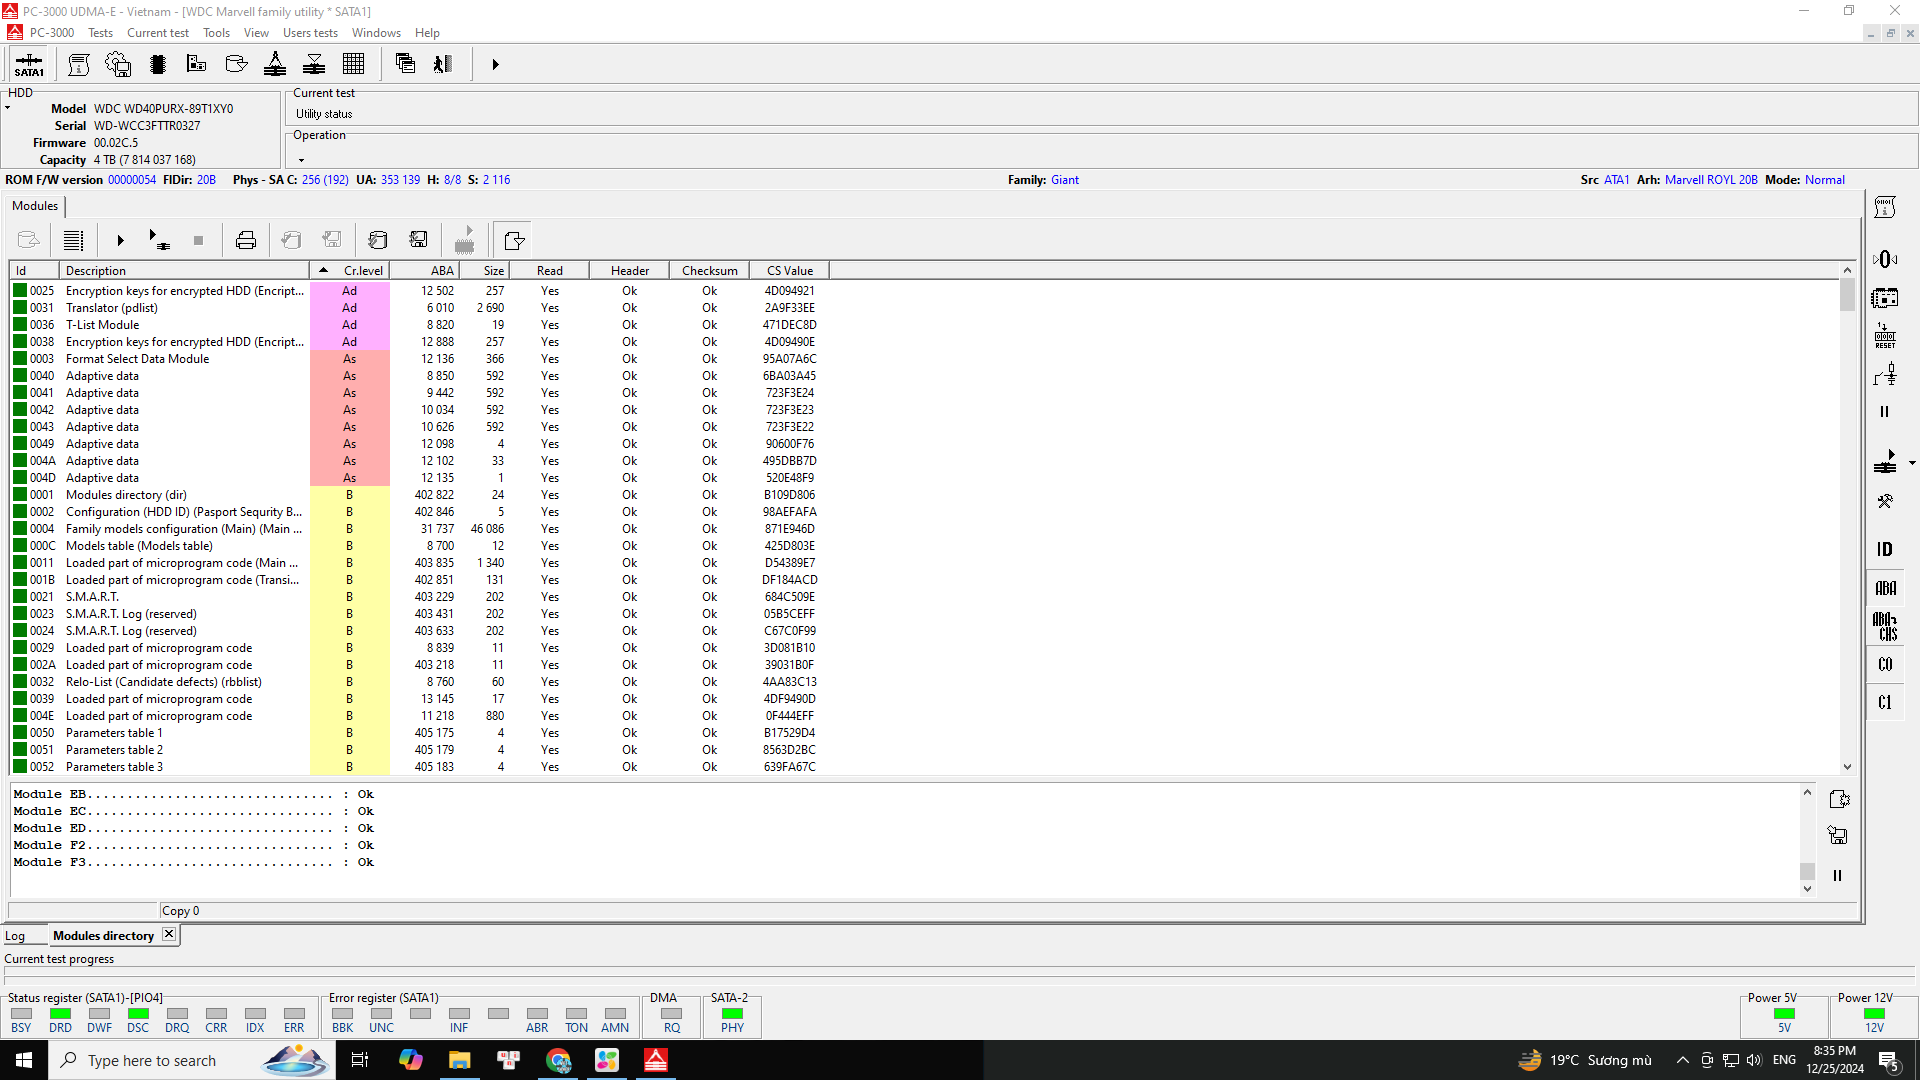Click the circuit board icon in main toolbar
Image resolution: width=1920 pixels, height=1080 pixels.
pos(196,65)
